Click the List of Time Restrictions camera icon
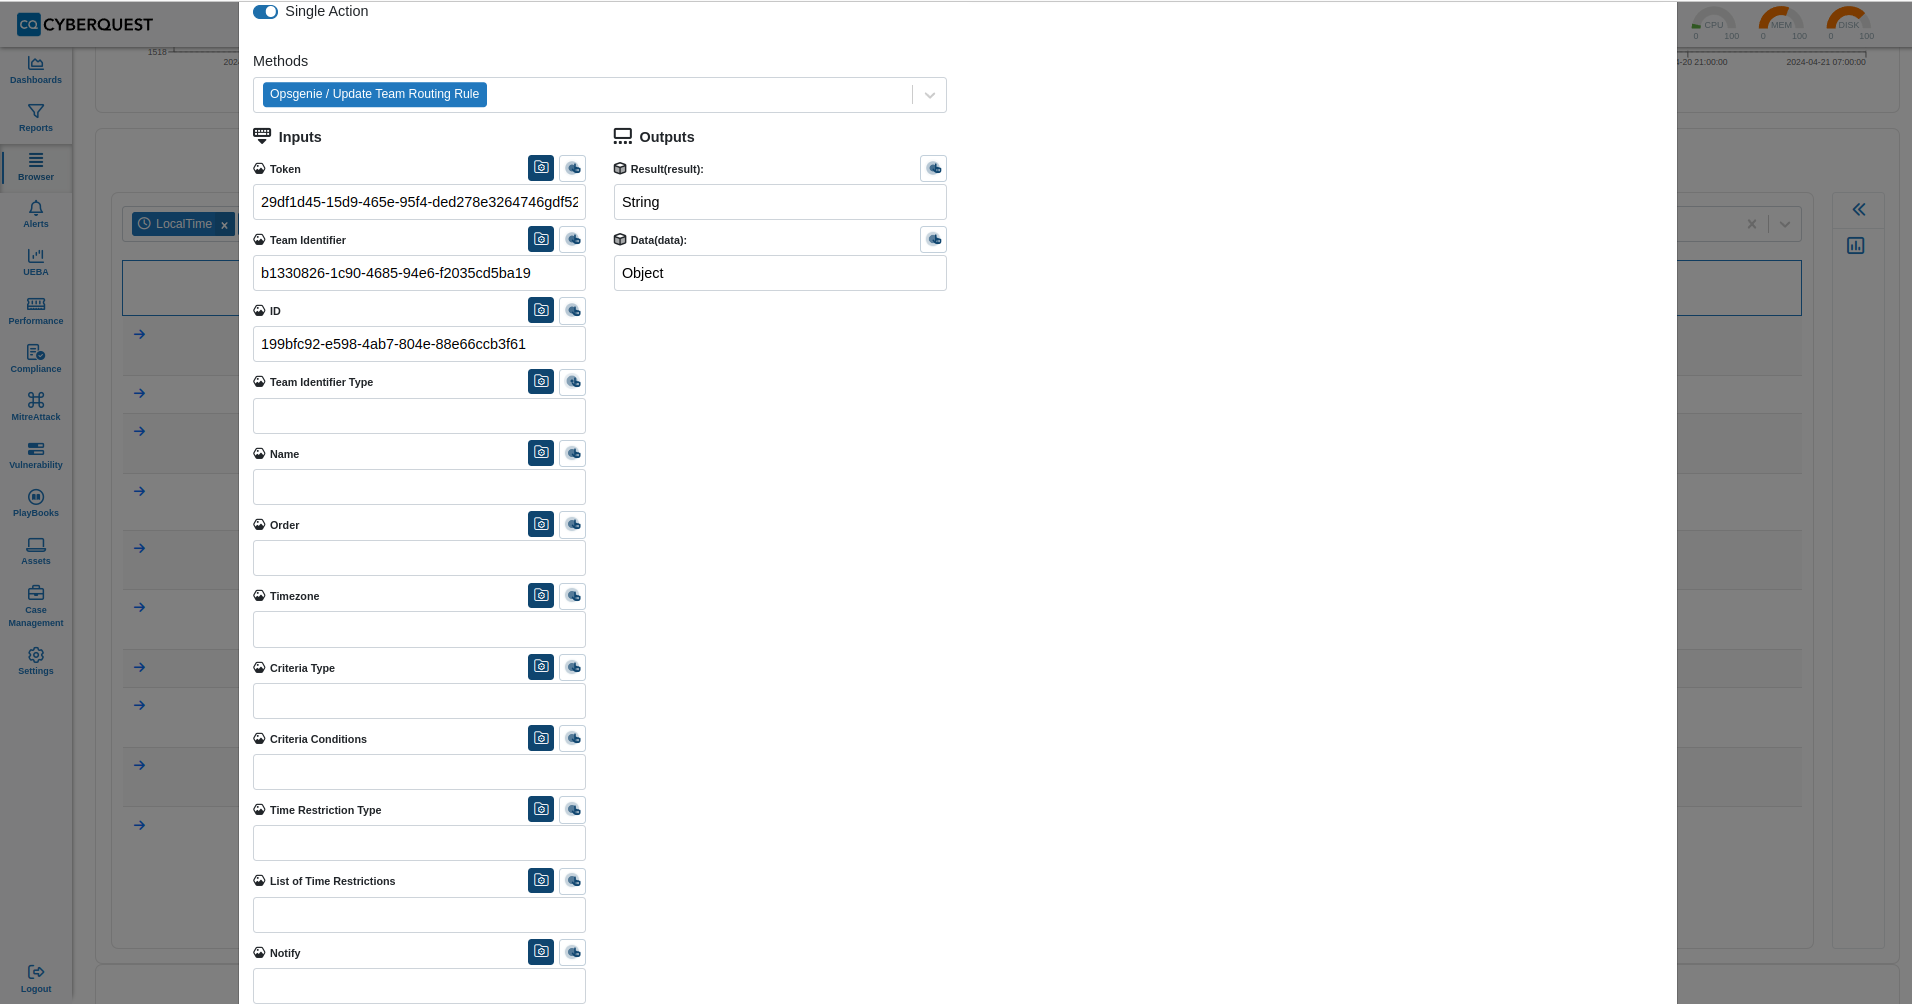Screen dimensions: 1912x1004 (x=541, y=880)
